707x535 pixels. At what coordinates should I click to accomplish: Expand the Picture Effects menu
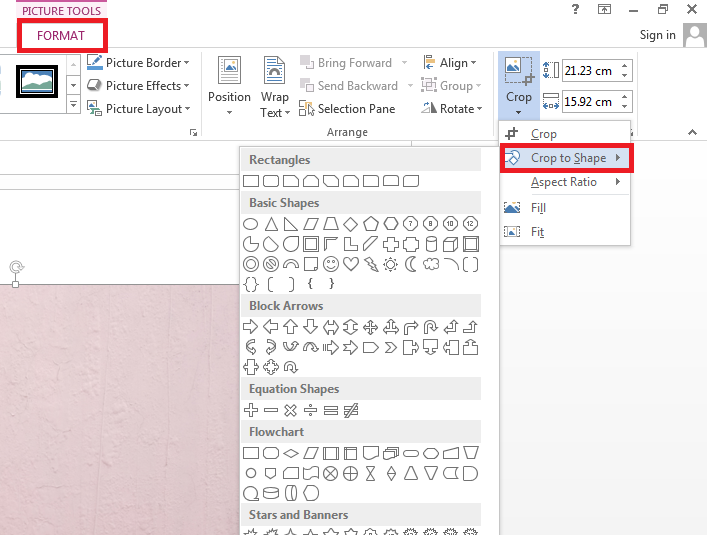[x=138, y=86]
